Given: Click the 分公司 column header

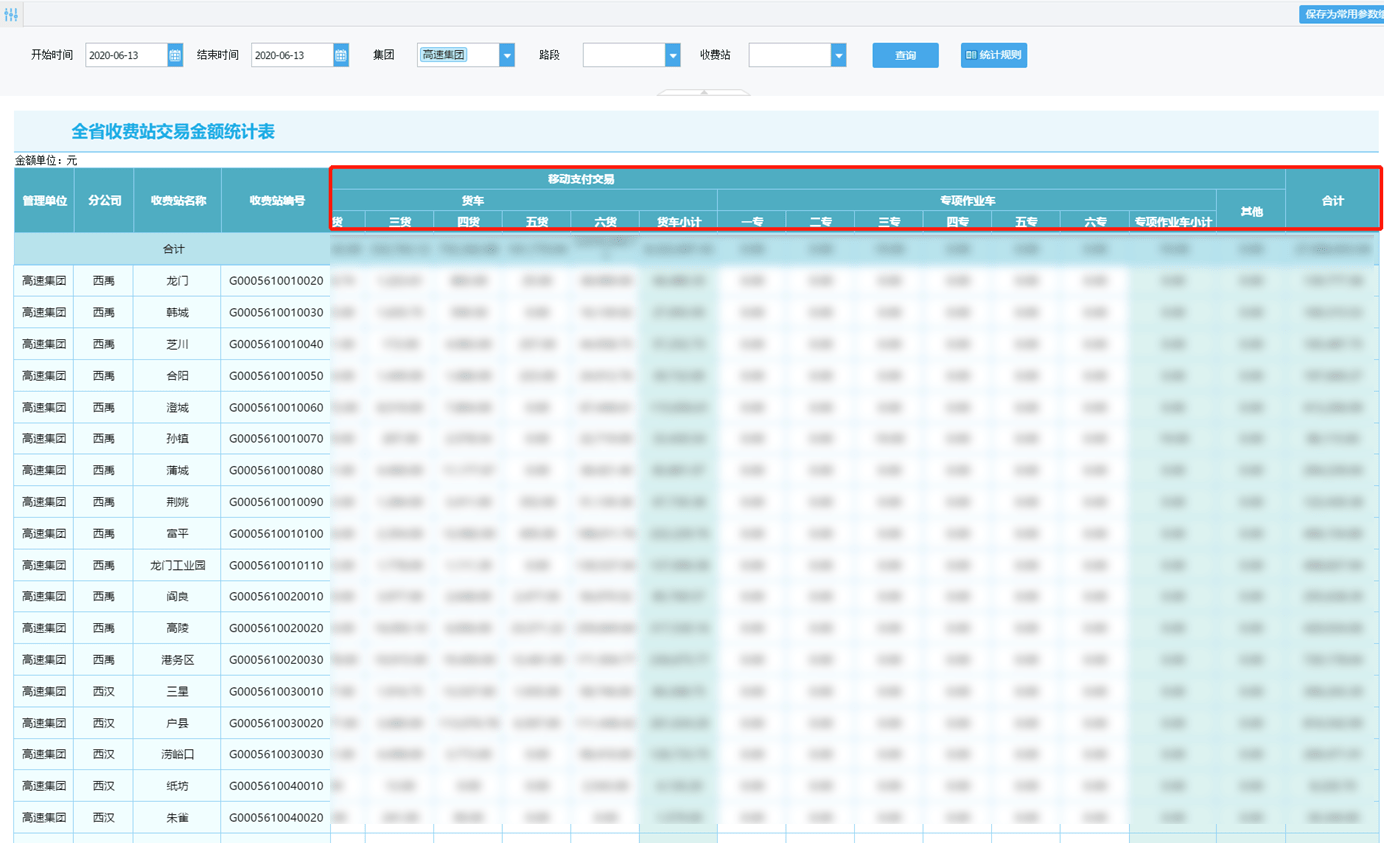Looking at the screenshot, I should click(104, 200).
